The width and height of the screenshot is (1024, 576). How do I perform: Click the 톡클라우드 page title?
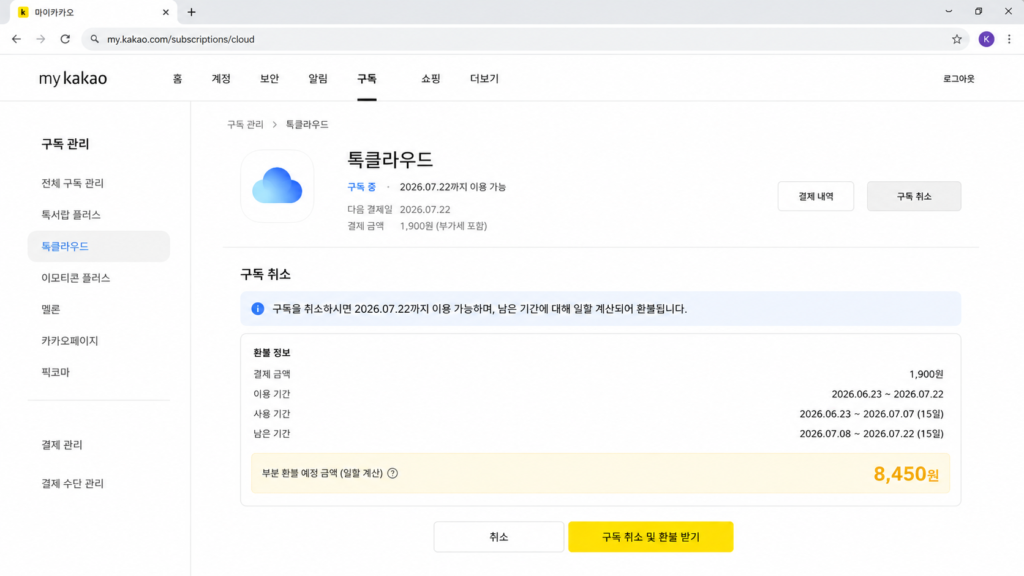pyautogui.click(x=390, y=159)
